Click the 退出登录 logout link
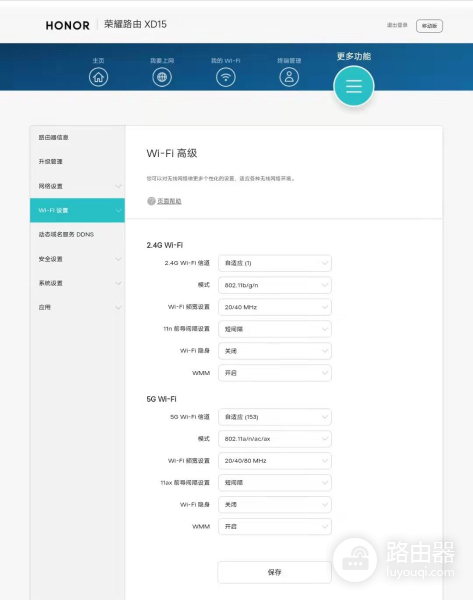The height and width of the screenshot is (600, 473). tap(397, 25)
